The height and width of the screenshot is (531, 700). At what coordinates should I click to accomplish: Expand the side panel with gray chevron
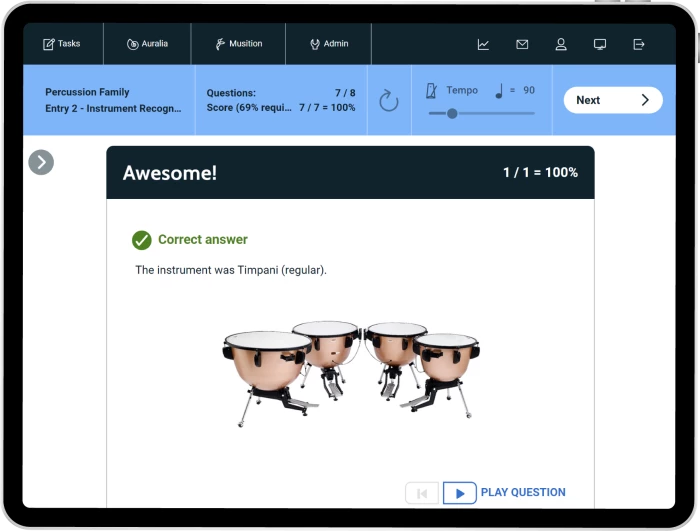point(41,162)
